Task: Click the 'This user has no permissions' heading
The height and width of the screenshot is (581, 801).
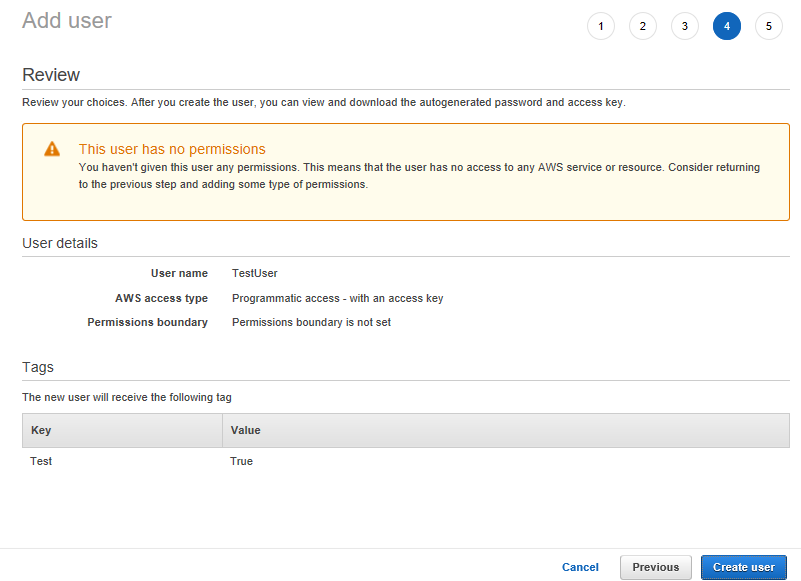Action: click(172, 149)
